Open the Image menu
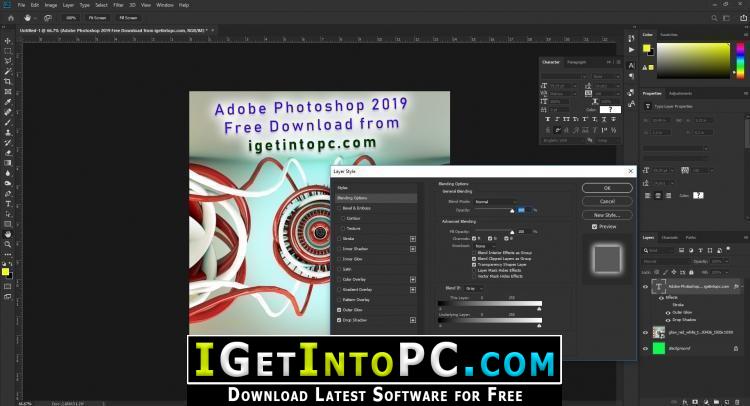This screenshot has width=750, height=406. (51, 5)
